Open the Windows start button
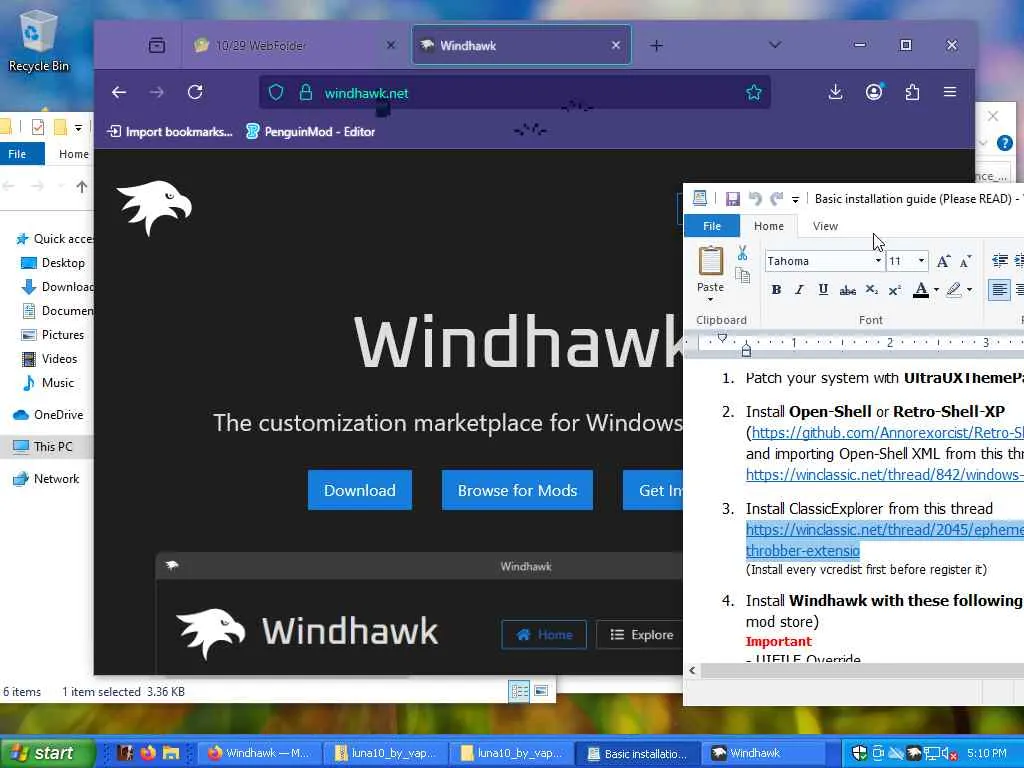The width and height of the screenshot is (1024, 768). pyautogui.click(x=47, y=753)
